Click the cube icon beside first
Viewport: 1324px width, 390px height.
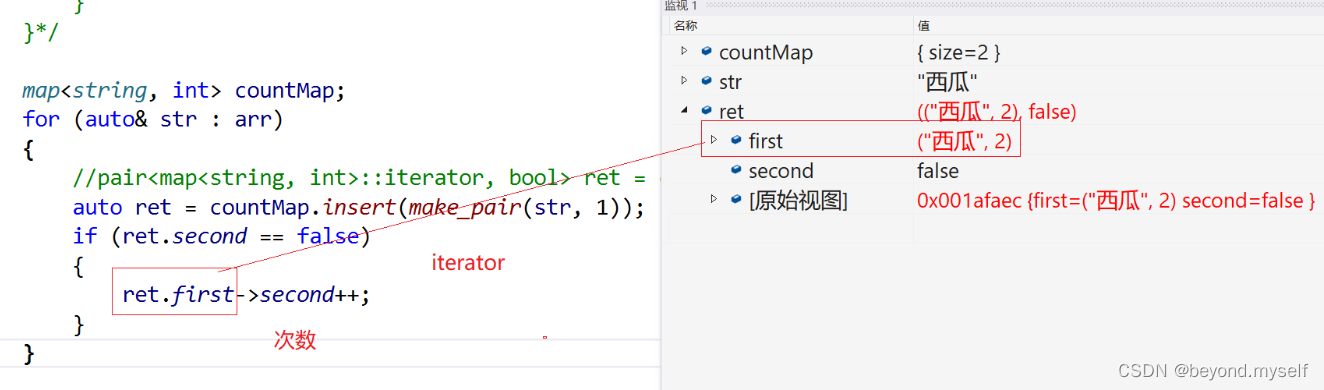tap(736, 141)
